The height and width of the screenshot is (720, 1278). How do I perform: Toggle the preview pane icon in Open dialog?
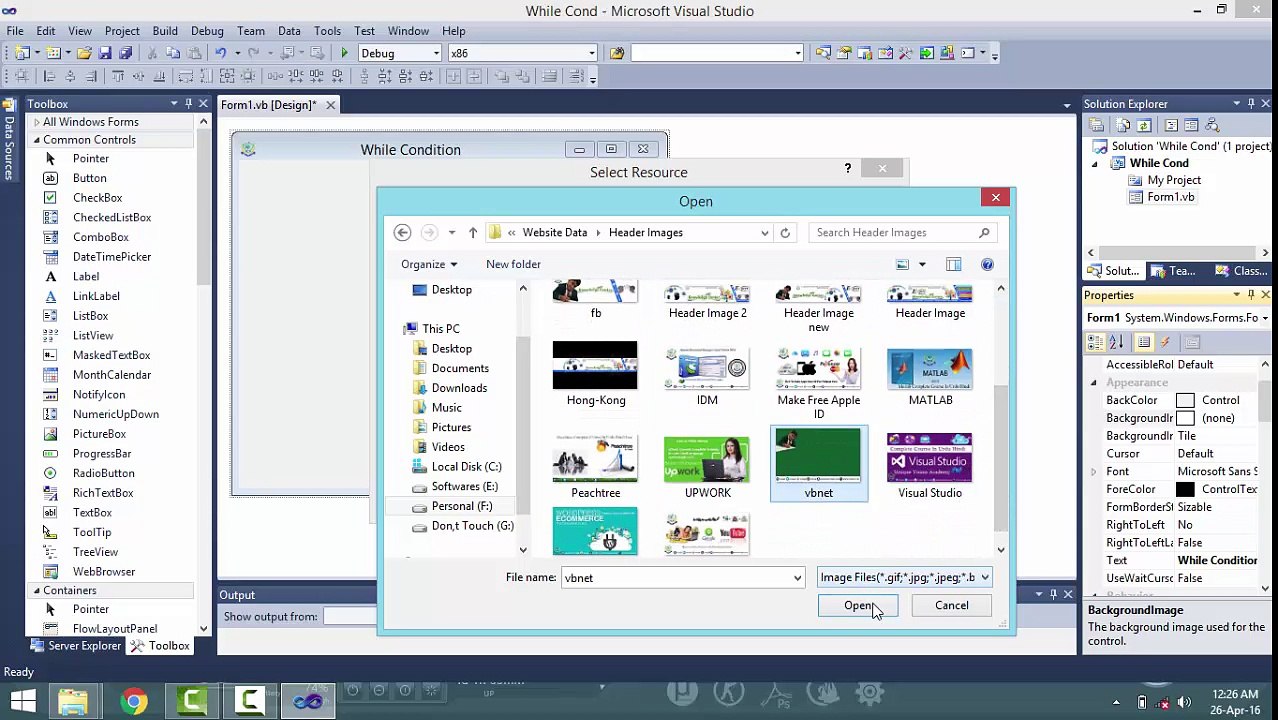[x=953, y=264]
